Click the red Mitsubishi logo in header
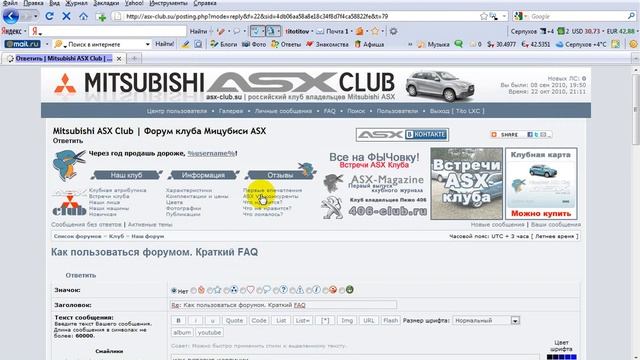 pyautogui.click(x=65, y=84)
